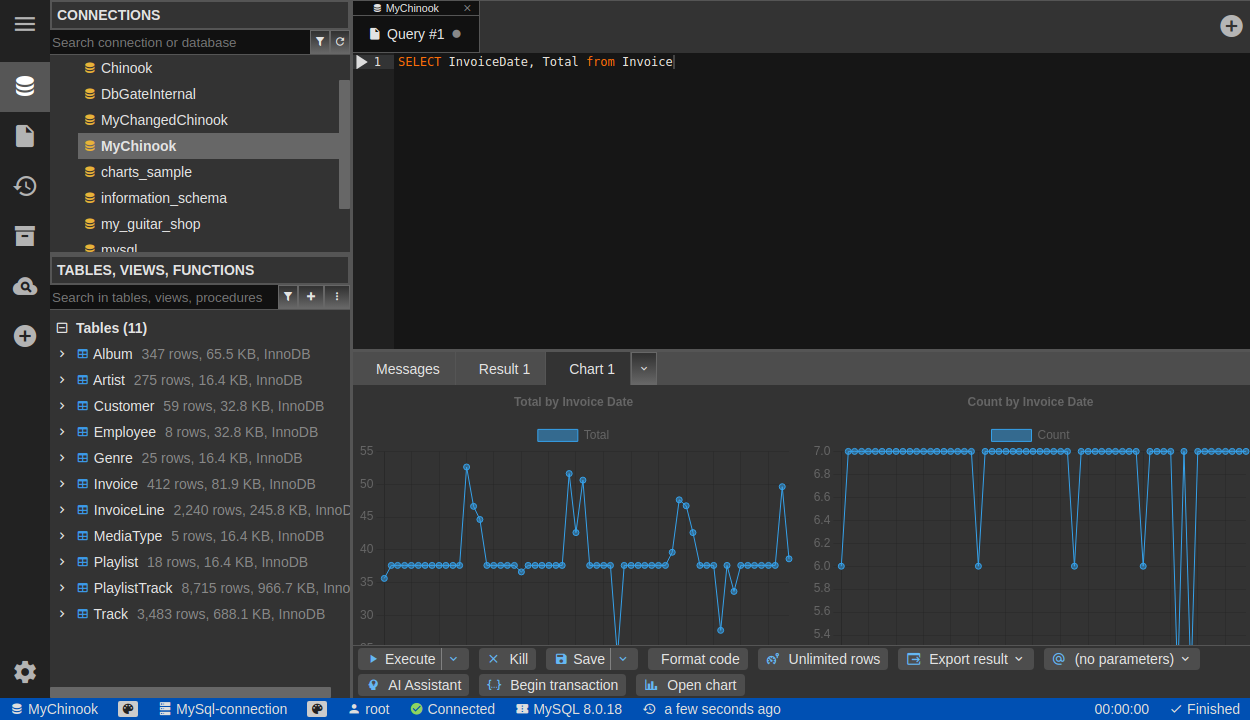The height and width of the screenshot is (720, 1250).
Task: Toggle the Count series legend in chart
Action: [1011, 435]
